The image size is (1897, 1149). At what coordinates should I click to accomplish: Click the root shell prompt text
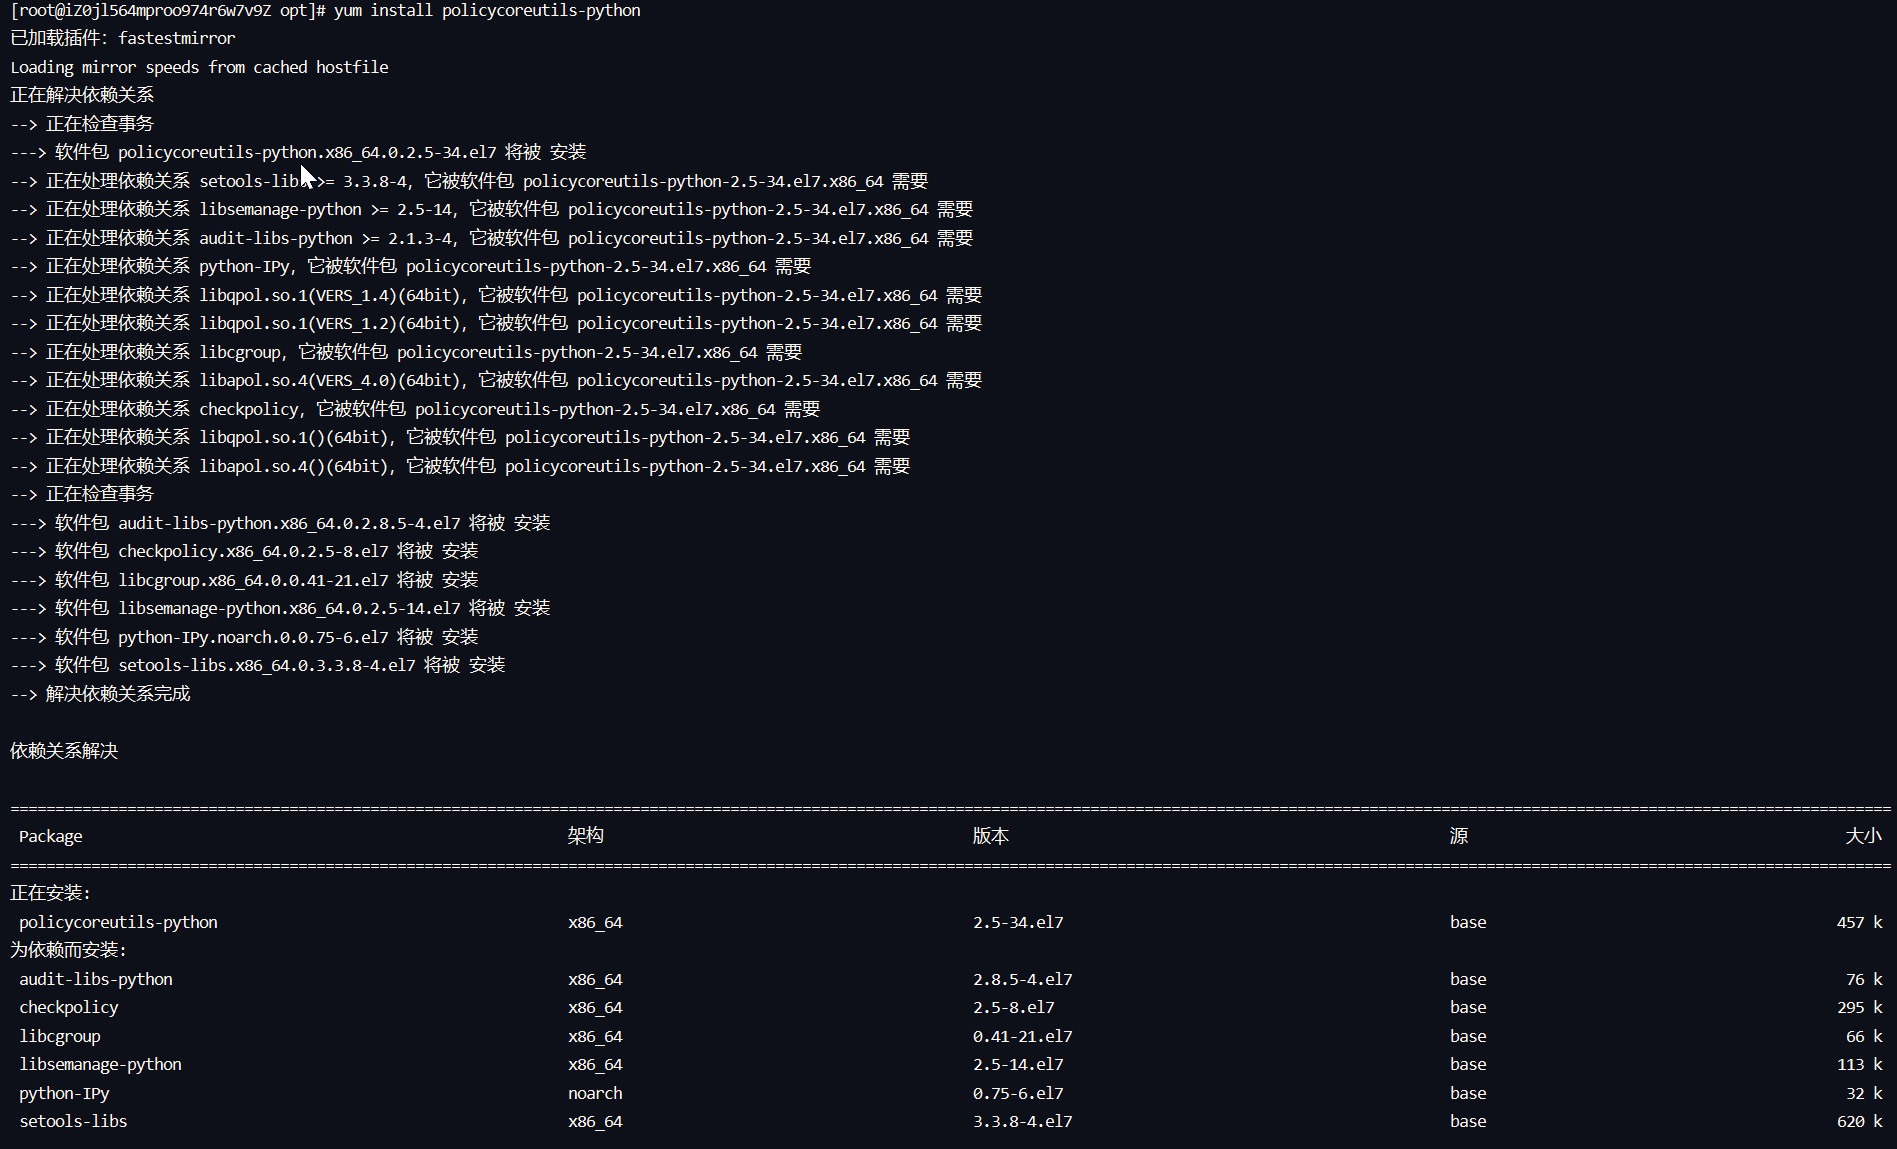tap(168, 10)
